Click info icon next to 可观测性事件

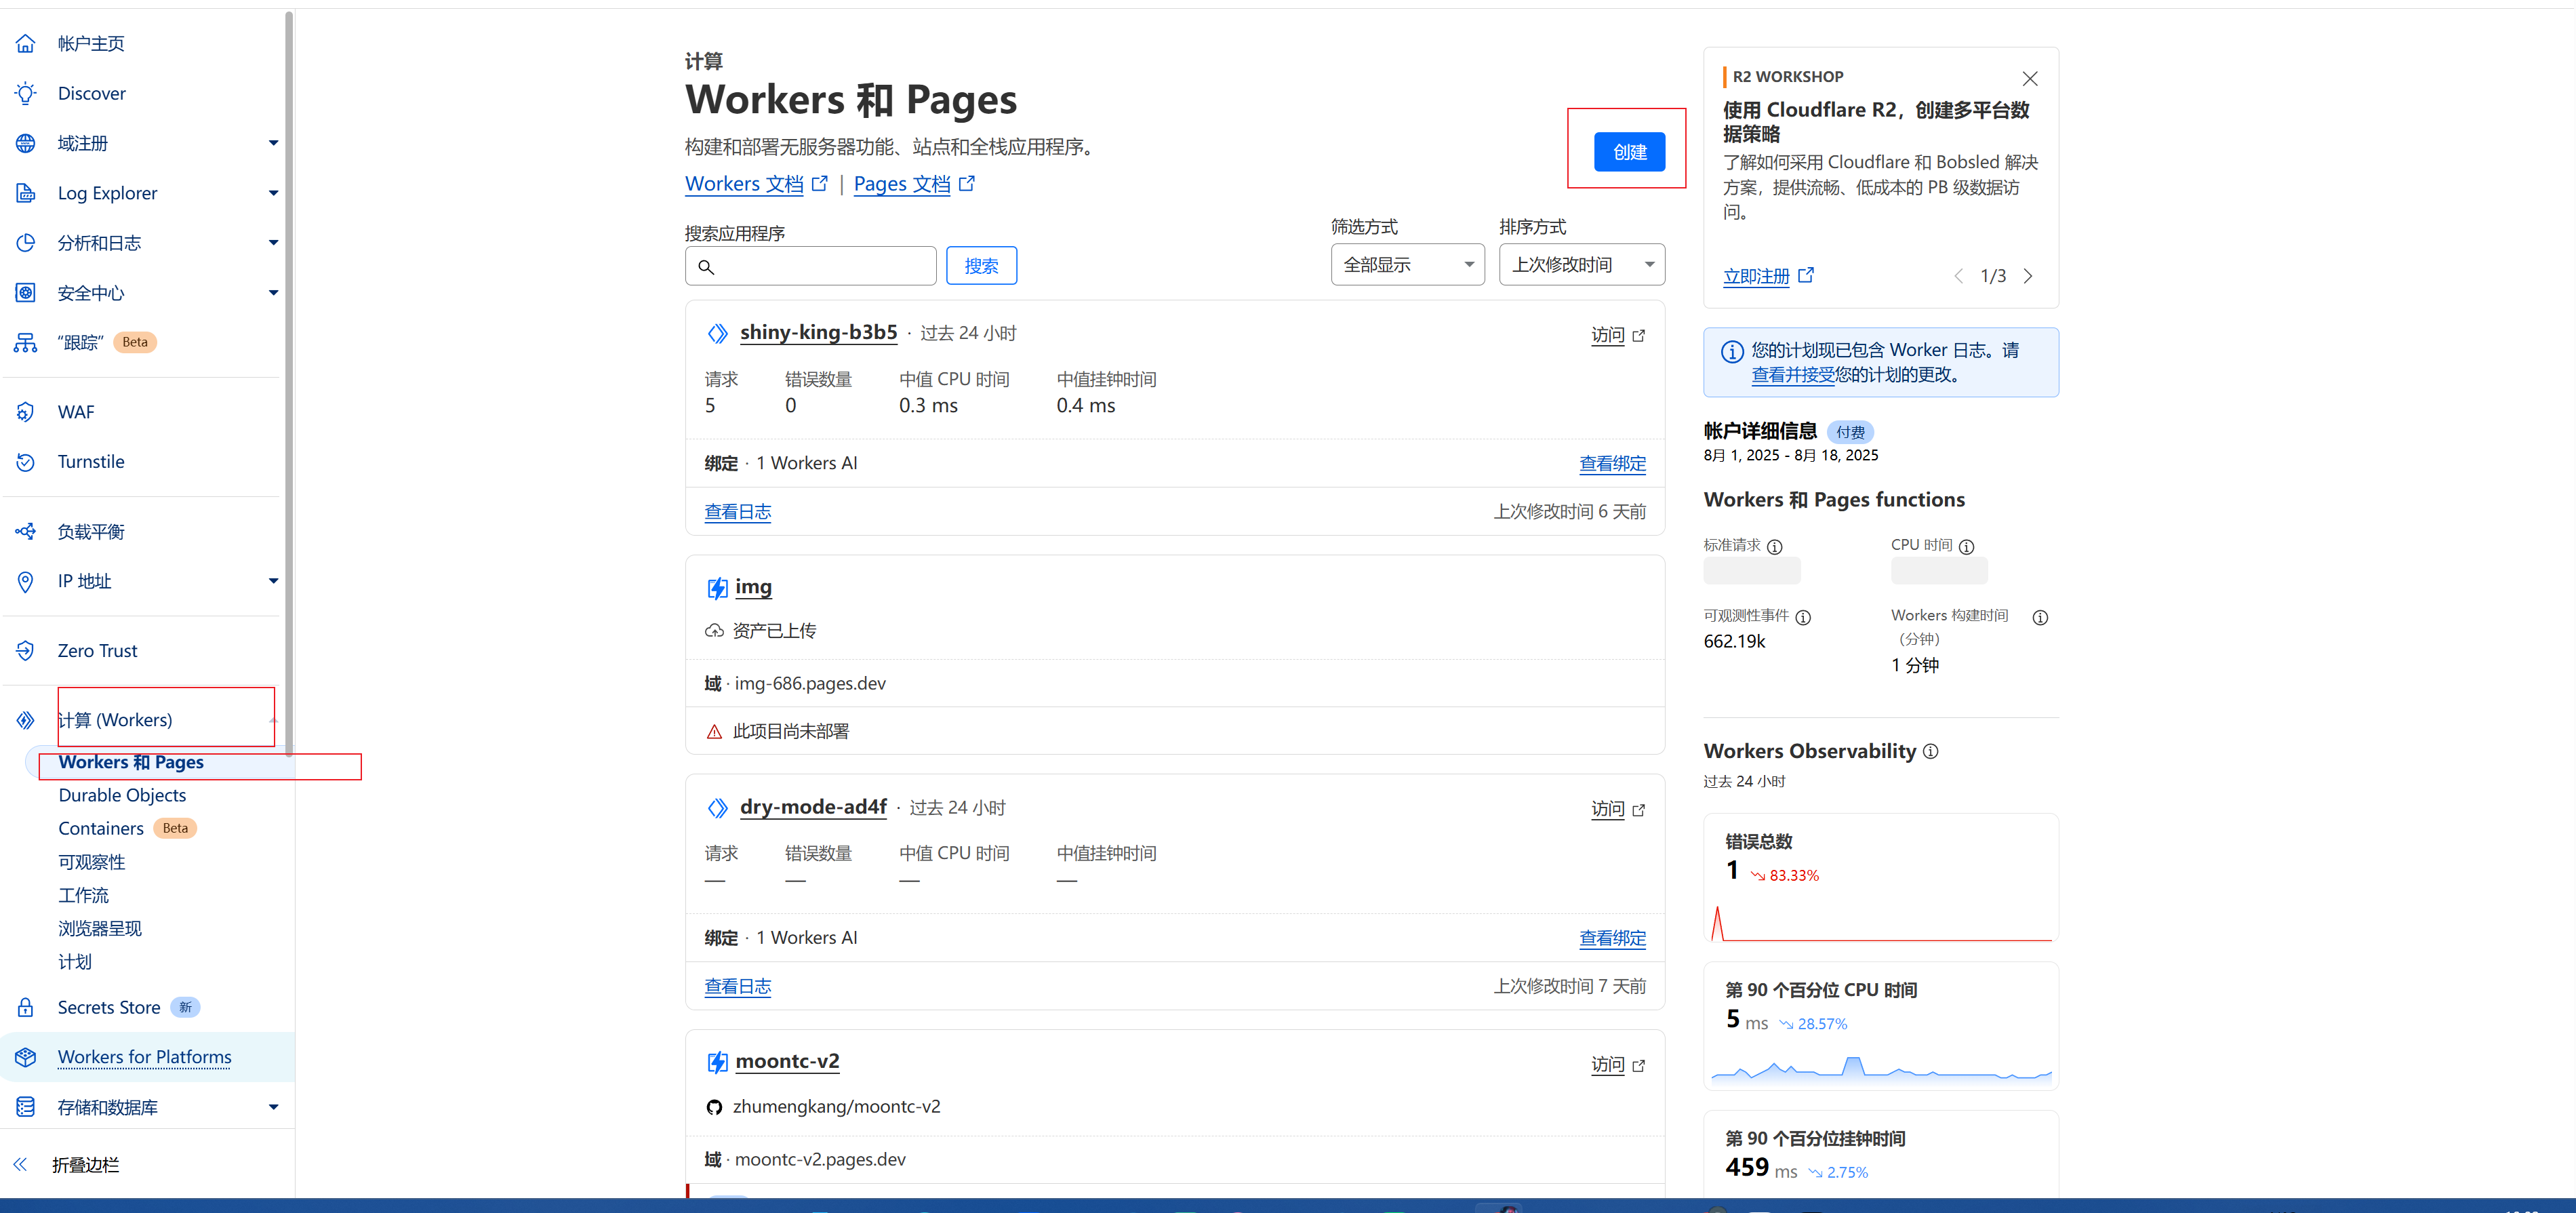(x=1803, y=617)
